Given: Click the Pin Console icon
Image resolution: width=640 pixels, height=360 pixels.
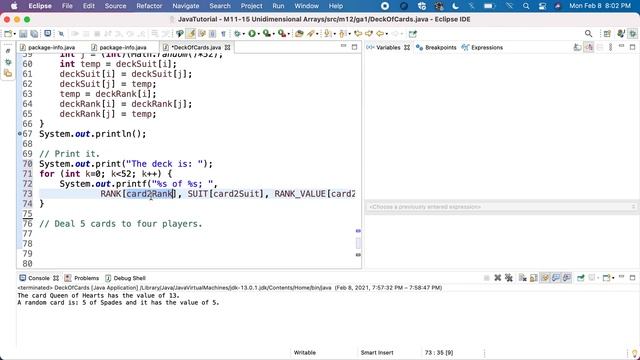Looking at the screenshot, I should tap(580, 278).
